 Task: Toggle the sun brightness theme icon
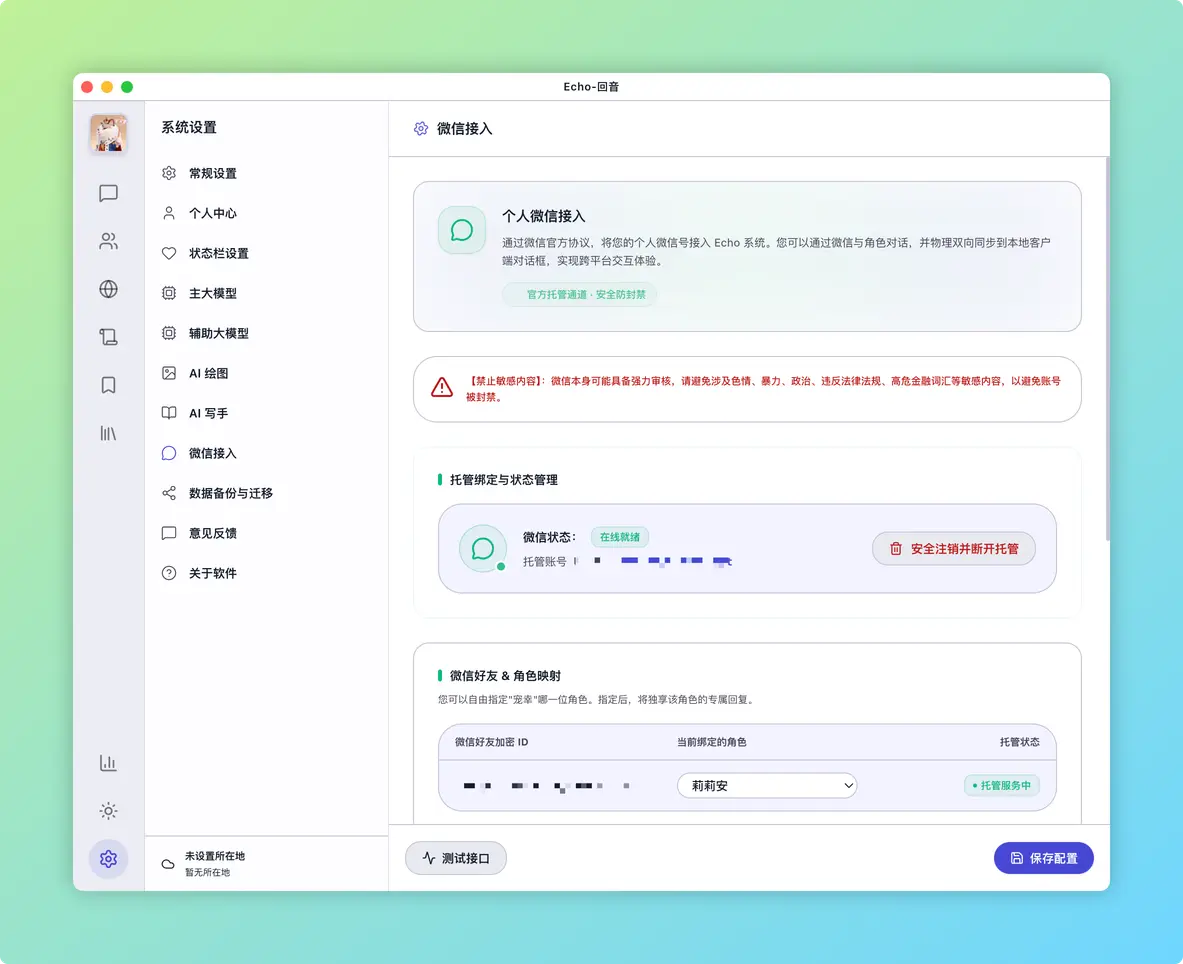109,811
